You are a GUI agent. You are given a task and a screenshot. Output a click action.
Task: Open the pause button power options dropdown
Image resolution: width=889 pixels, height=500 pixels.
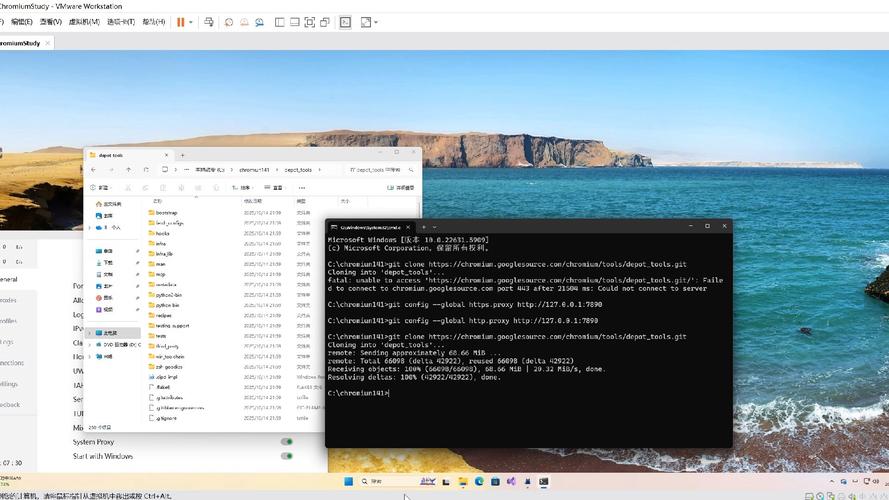coord(191,22)
